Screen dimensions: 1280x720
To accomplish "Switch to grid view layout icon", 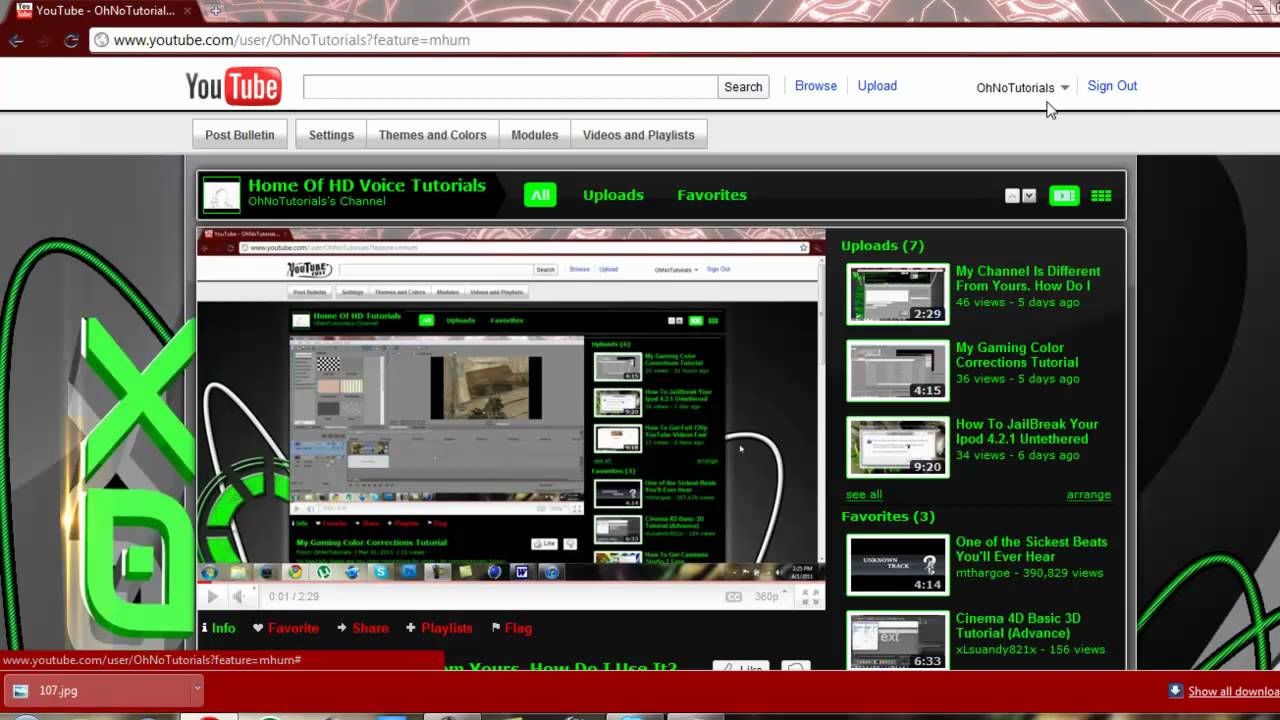I will pos(1101,196).
